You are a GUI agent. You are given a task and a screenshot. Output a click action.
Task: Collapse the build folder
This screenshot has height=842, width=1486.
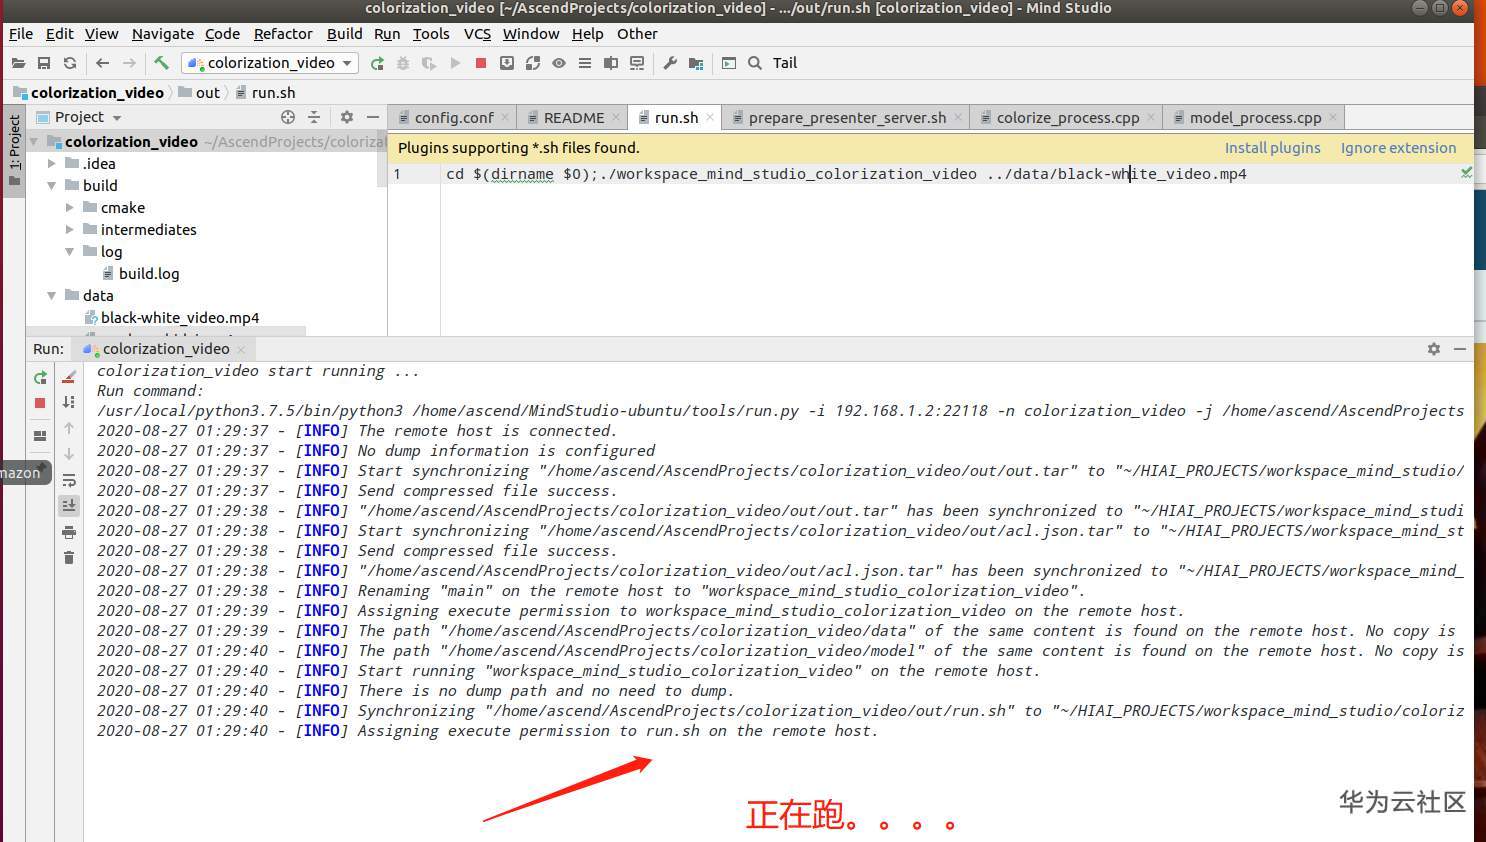[x=52, y=186]
